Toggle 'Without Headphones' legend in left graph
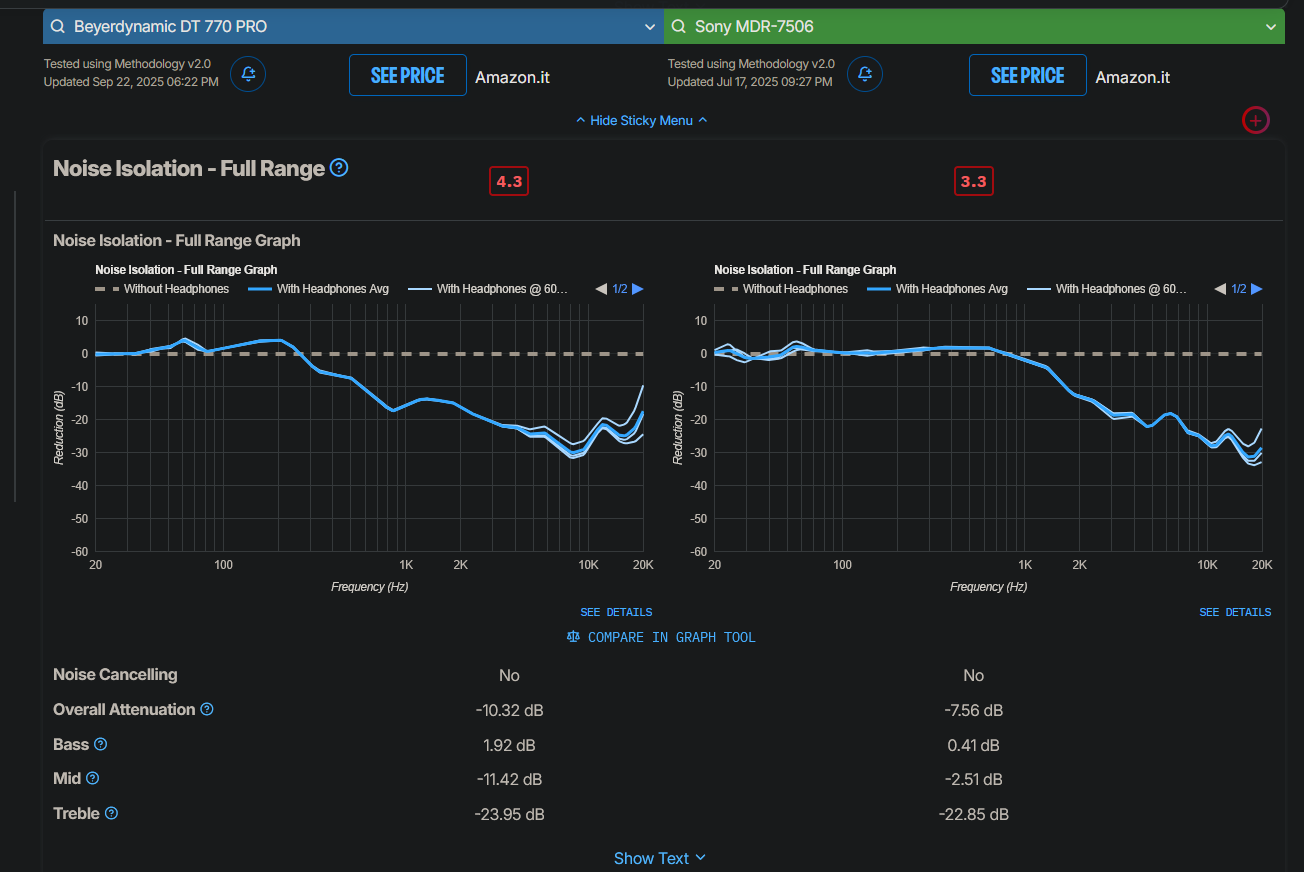 162,289
